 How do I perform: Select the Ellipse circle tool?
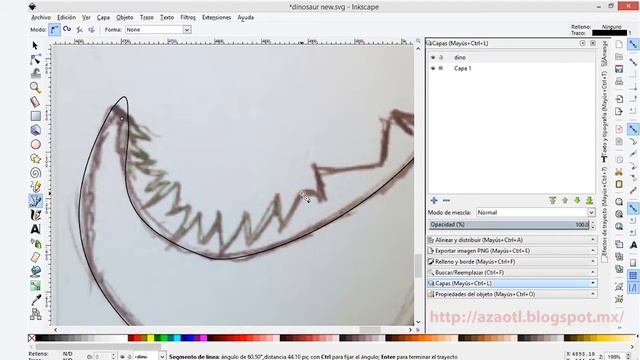pos(35,144)
